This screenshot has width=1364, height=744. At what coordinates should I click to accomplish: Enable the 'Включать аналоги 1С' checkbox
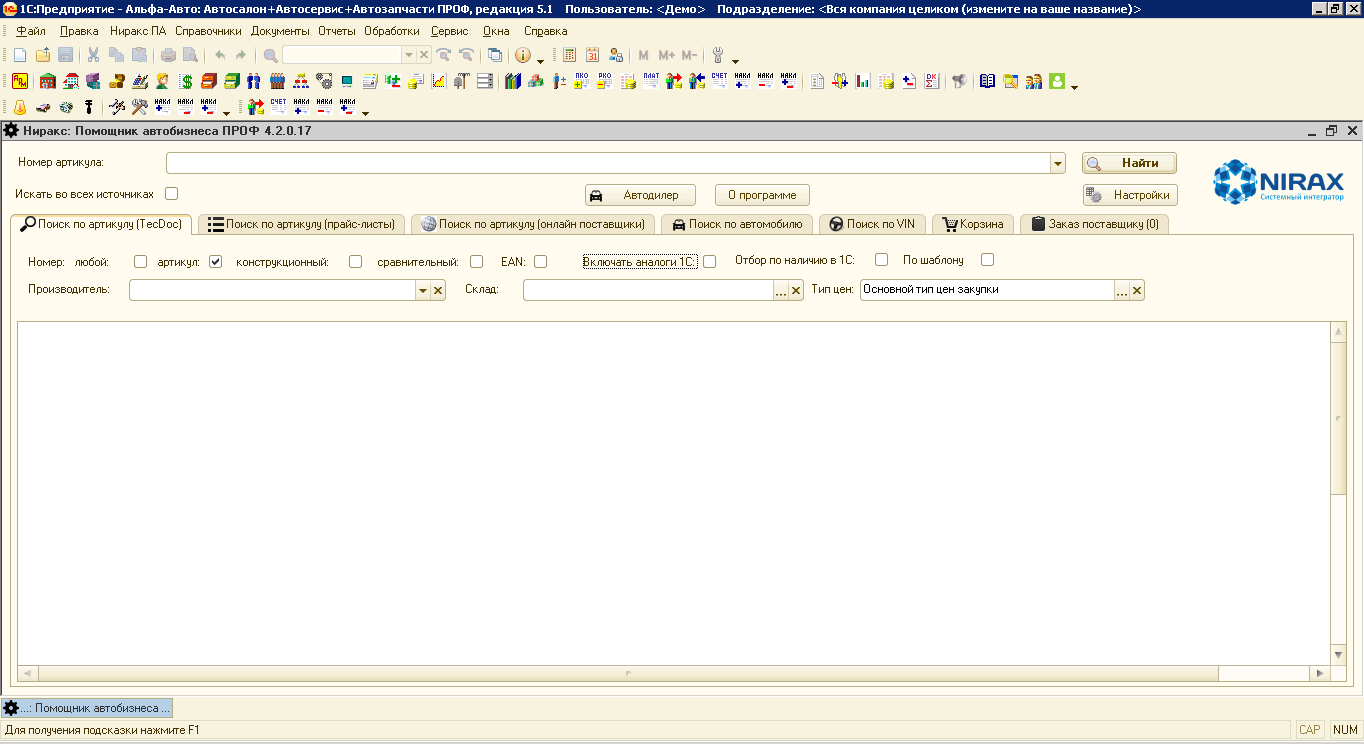709,262
